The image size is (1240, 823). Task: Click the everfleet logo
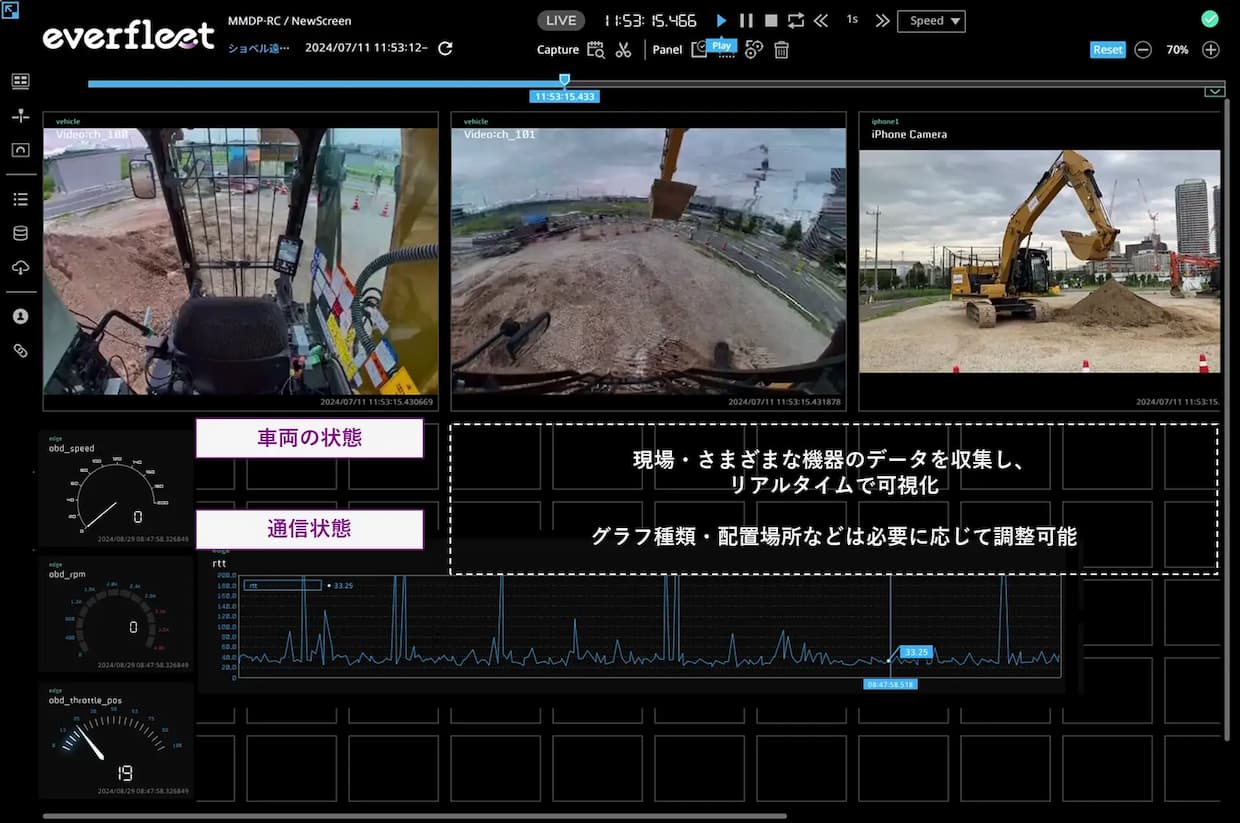(128, 36)
